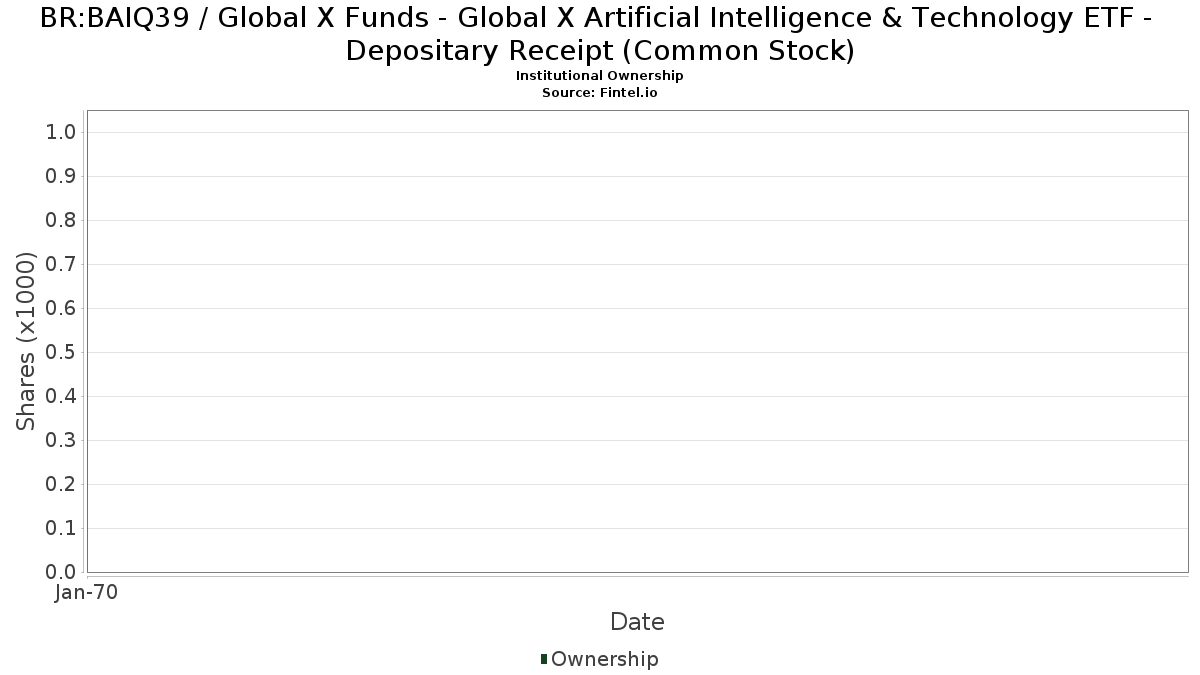Click the 0.9 y-axis tick label
Image resolution: width=1200 pixels, height=675 pixels.
pos(62,177)
